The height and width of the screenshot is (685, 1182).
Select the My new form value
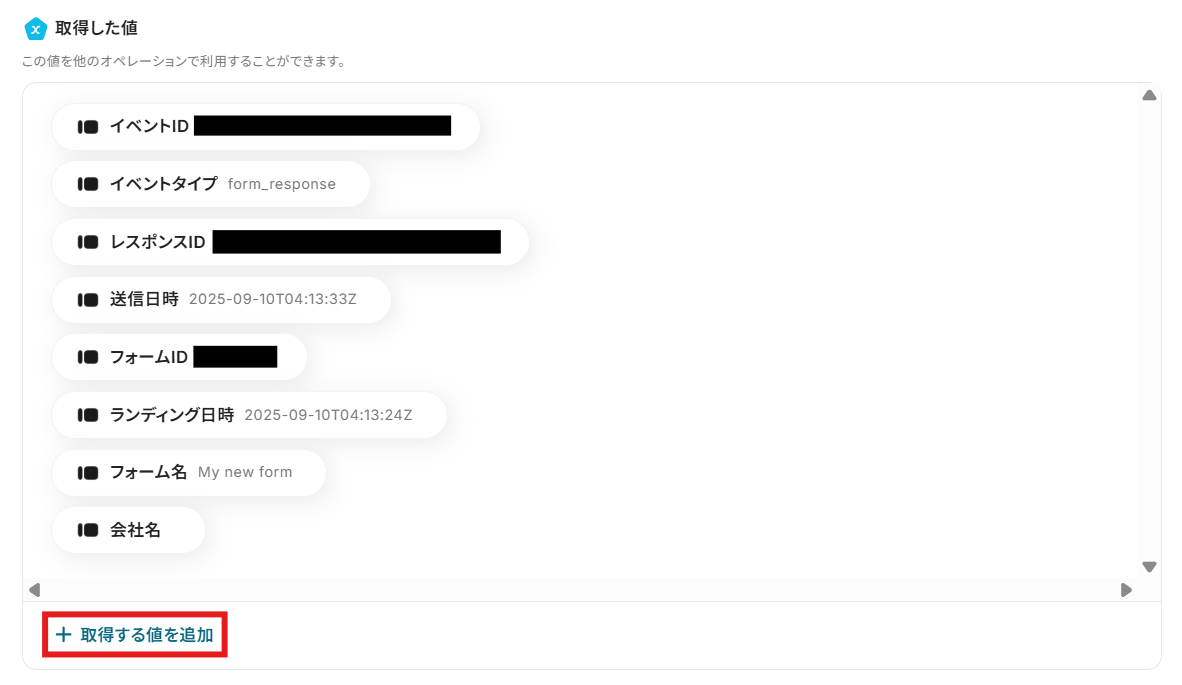click(x=245, y=472)
